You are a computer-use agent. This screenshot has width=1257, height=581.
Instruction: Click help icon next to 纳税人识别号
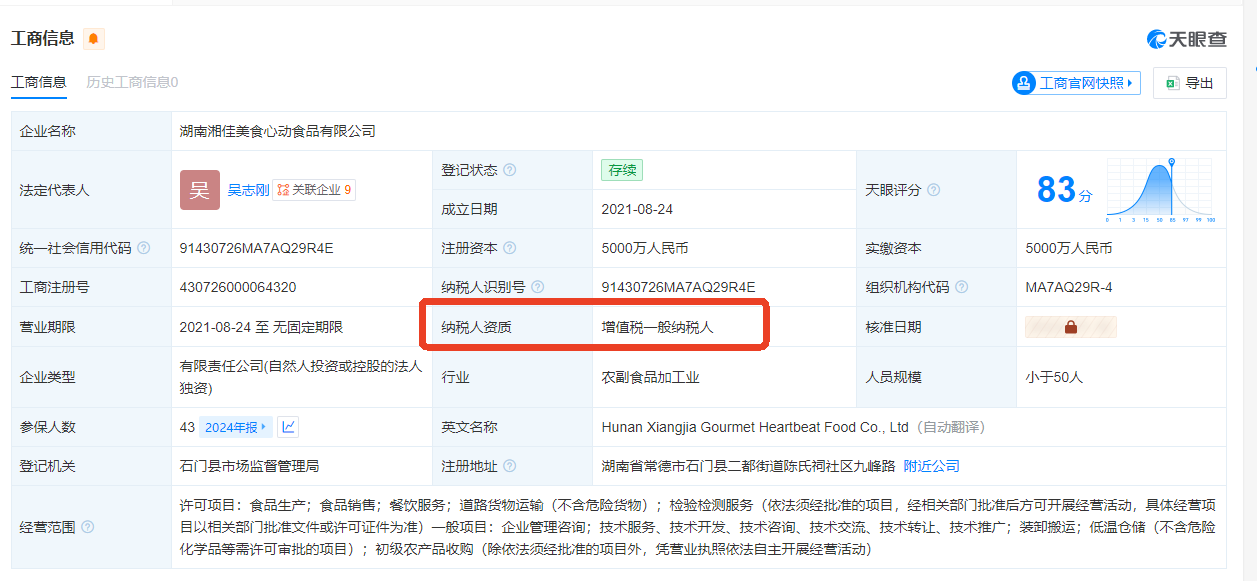tap(538, 287)
